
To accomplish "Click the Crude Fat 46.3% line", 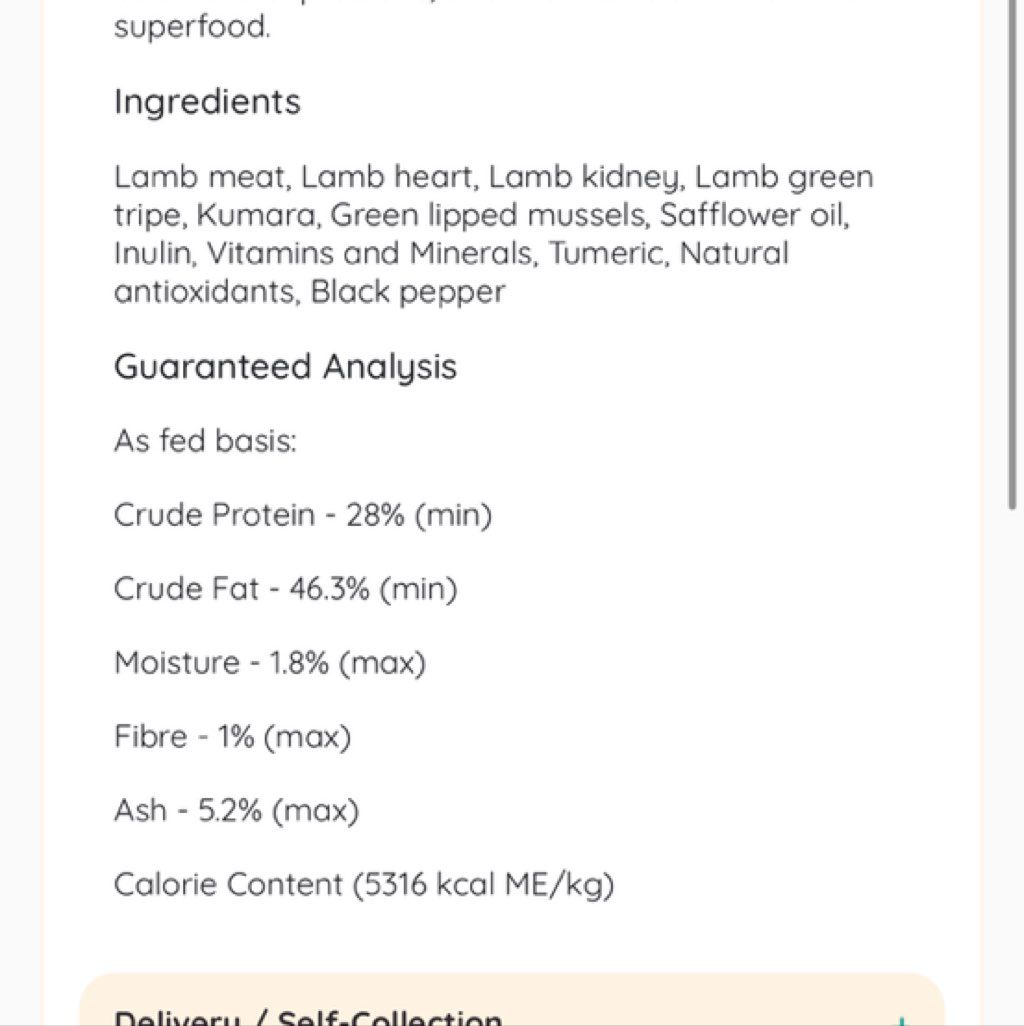I will point(285,589).
